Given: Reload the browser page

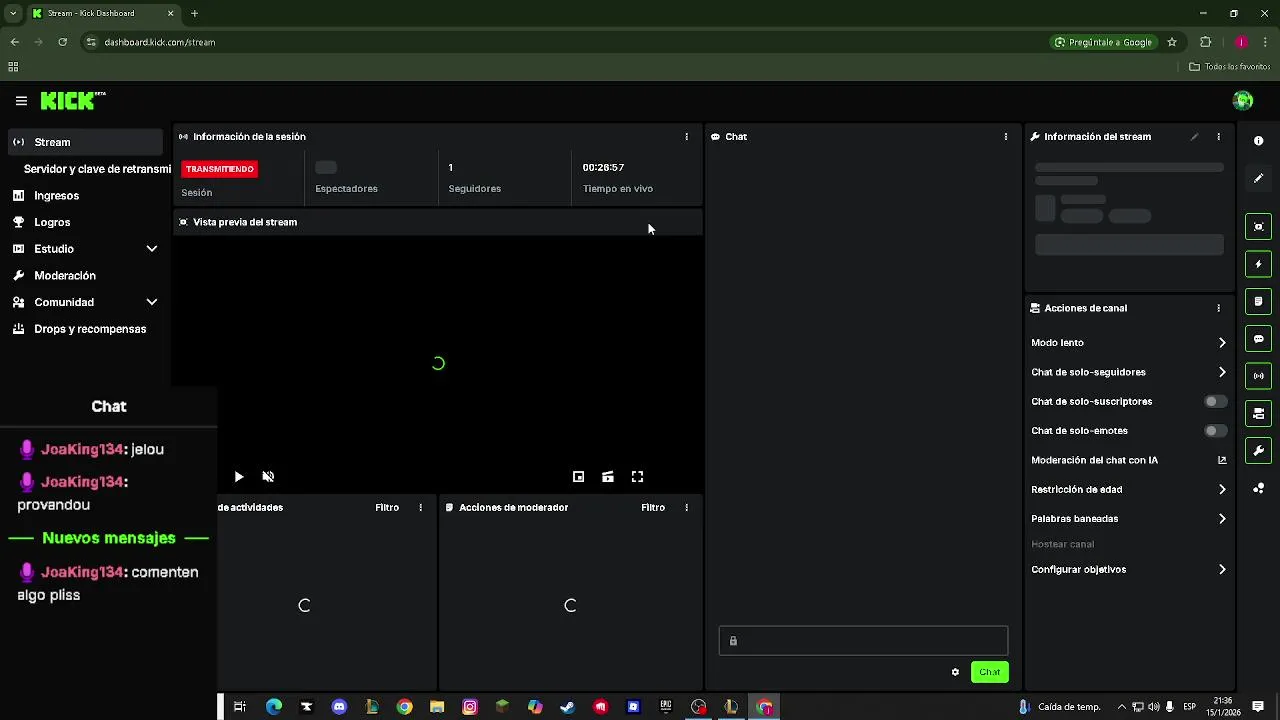Looking at the screenshot, I should (62, 42).
